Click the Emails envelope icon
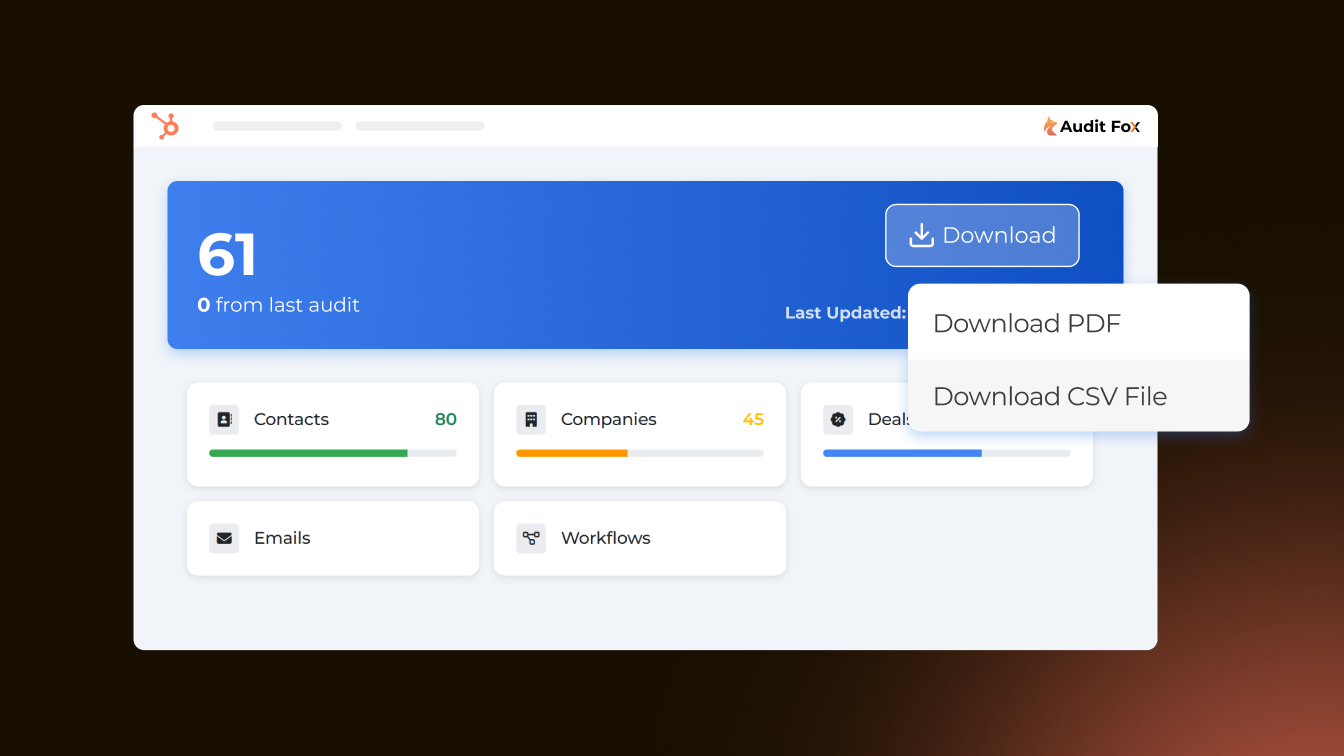This screenshot has height=756, width=1344. pyautogui.click(x=224, y=538)
